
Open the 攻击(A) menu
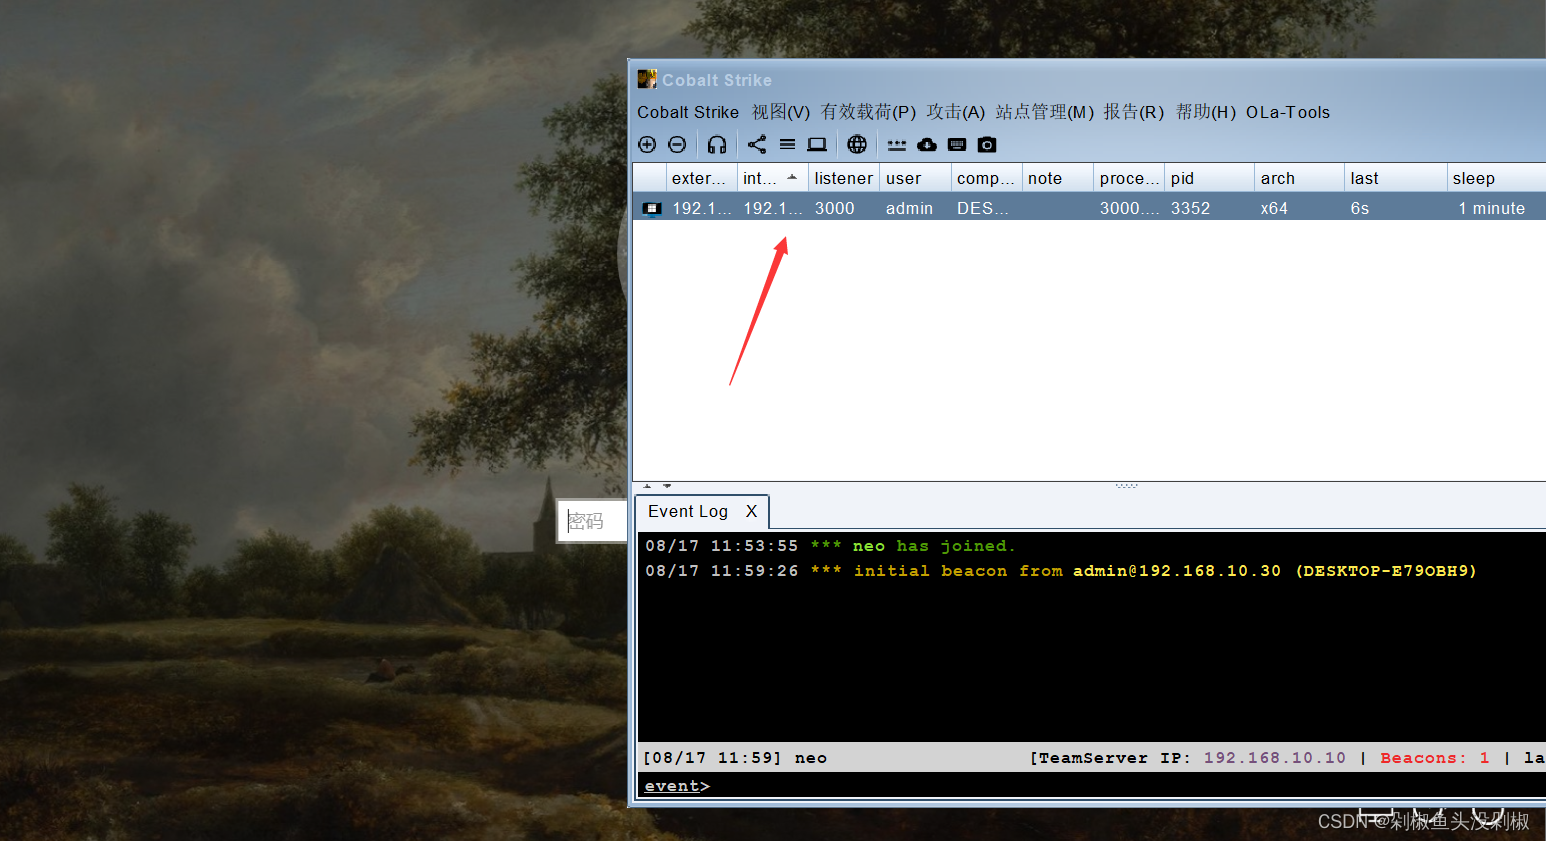(x=955, y=112)
